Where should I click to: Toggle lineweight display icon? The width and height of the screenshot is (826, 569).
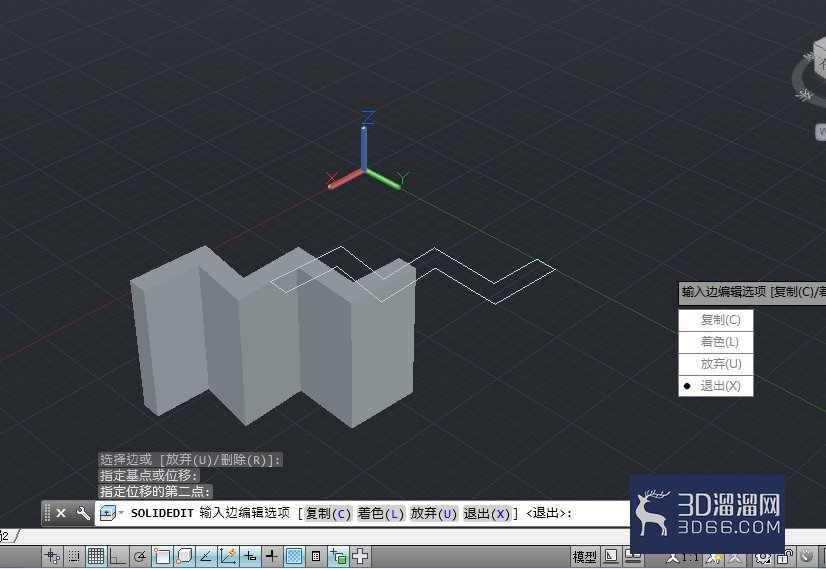272,556
